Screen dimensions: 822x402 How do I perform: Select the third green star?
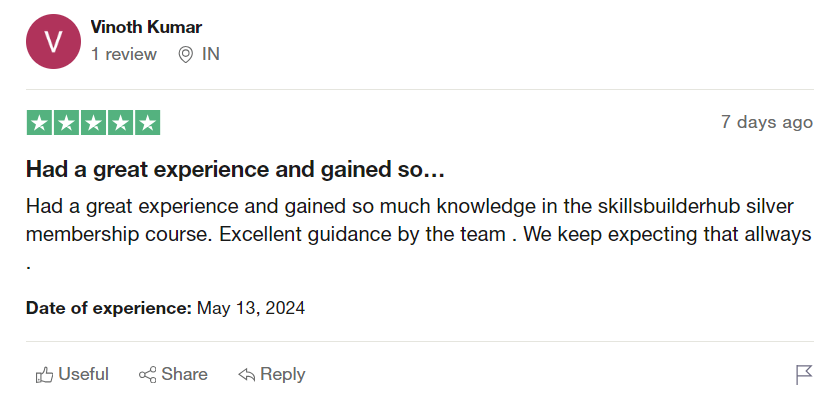[x=93, y=123]
